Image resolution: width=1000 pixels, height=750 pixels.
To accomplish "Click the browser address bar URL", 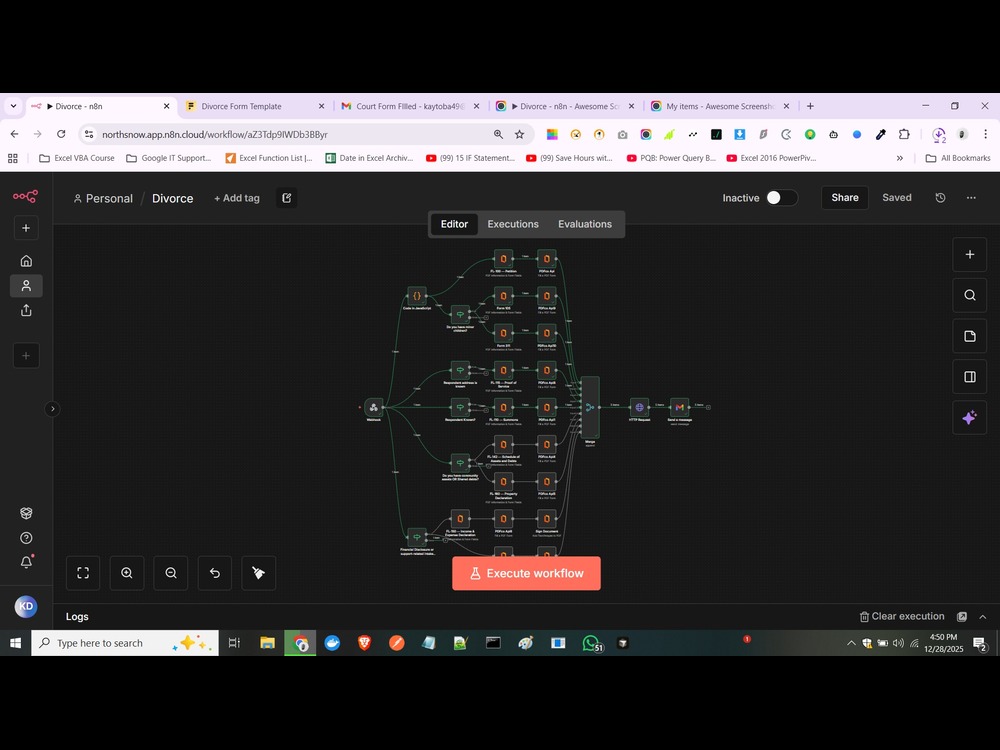I will [x=215, y=135].
